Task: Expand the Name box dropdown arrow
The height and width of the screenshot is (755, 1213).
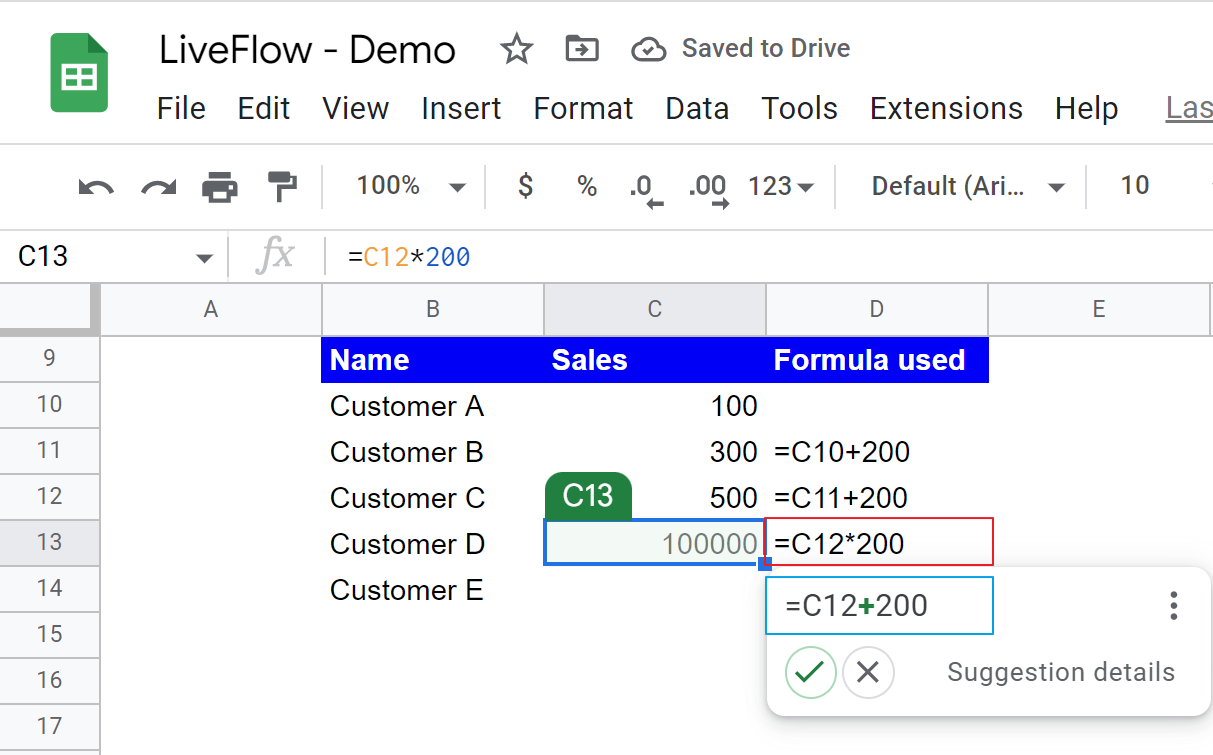Action: pos(205,258)
